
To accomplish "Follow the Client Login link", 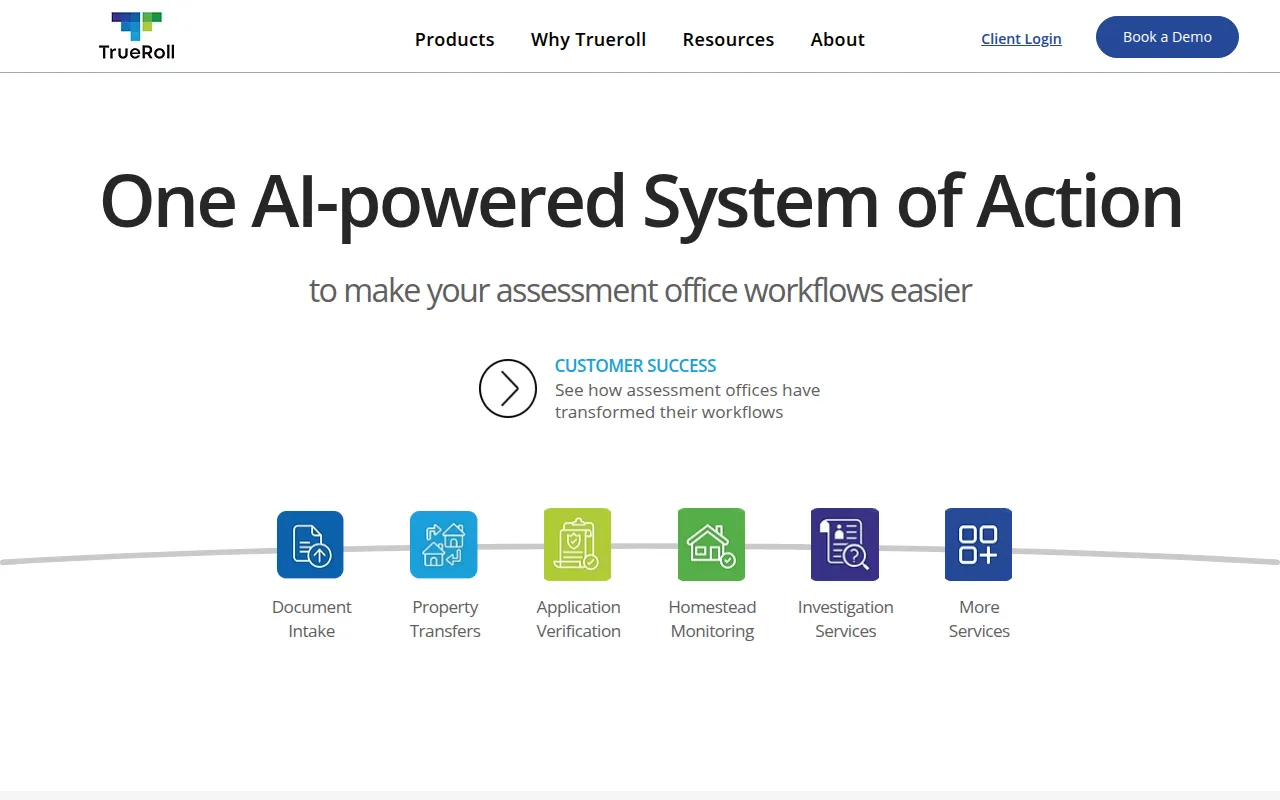I will click(1021, 39).
